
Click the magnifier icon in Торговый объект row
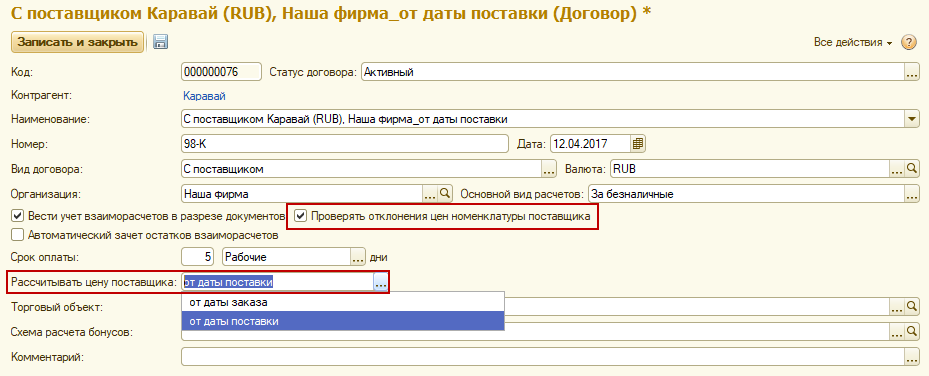pyautogui.click(x=912, y=307)
